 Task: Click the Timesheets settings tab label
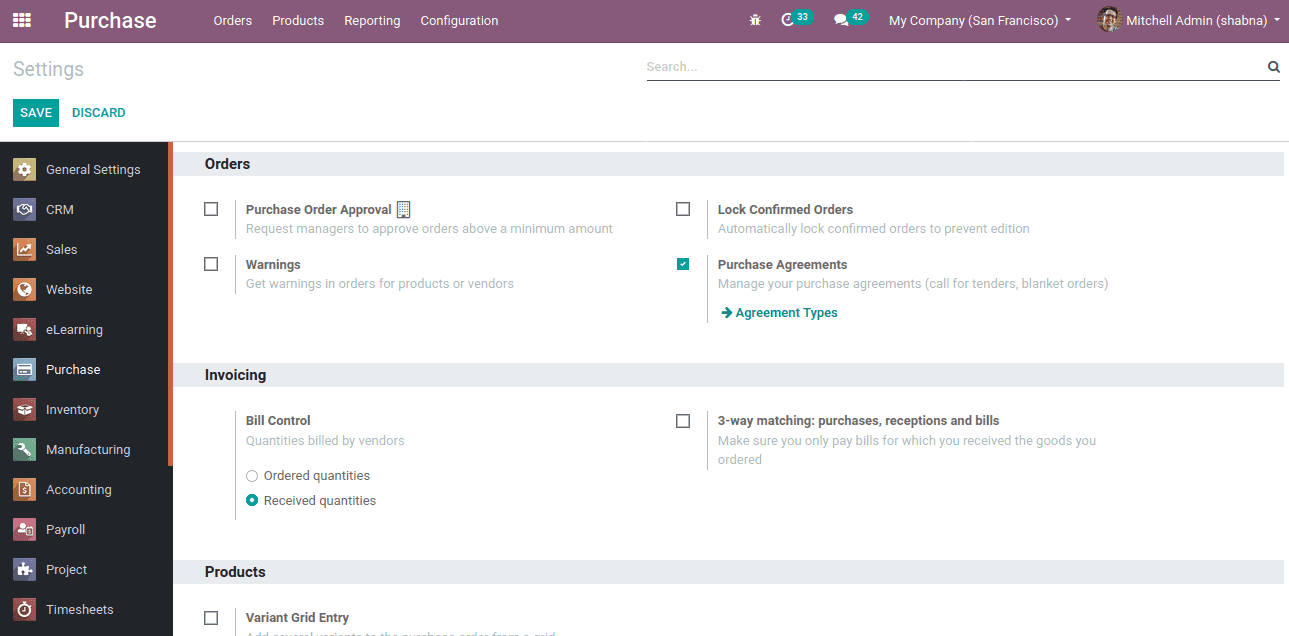[x=80, y=610]
